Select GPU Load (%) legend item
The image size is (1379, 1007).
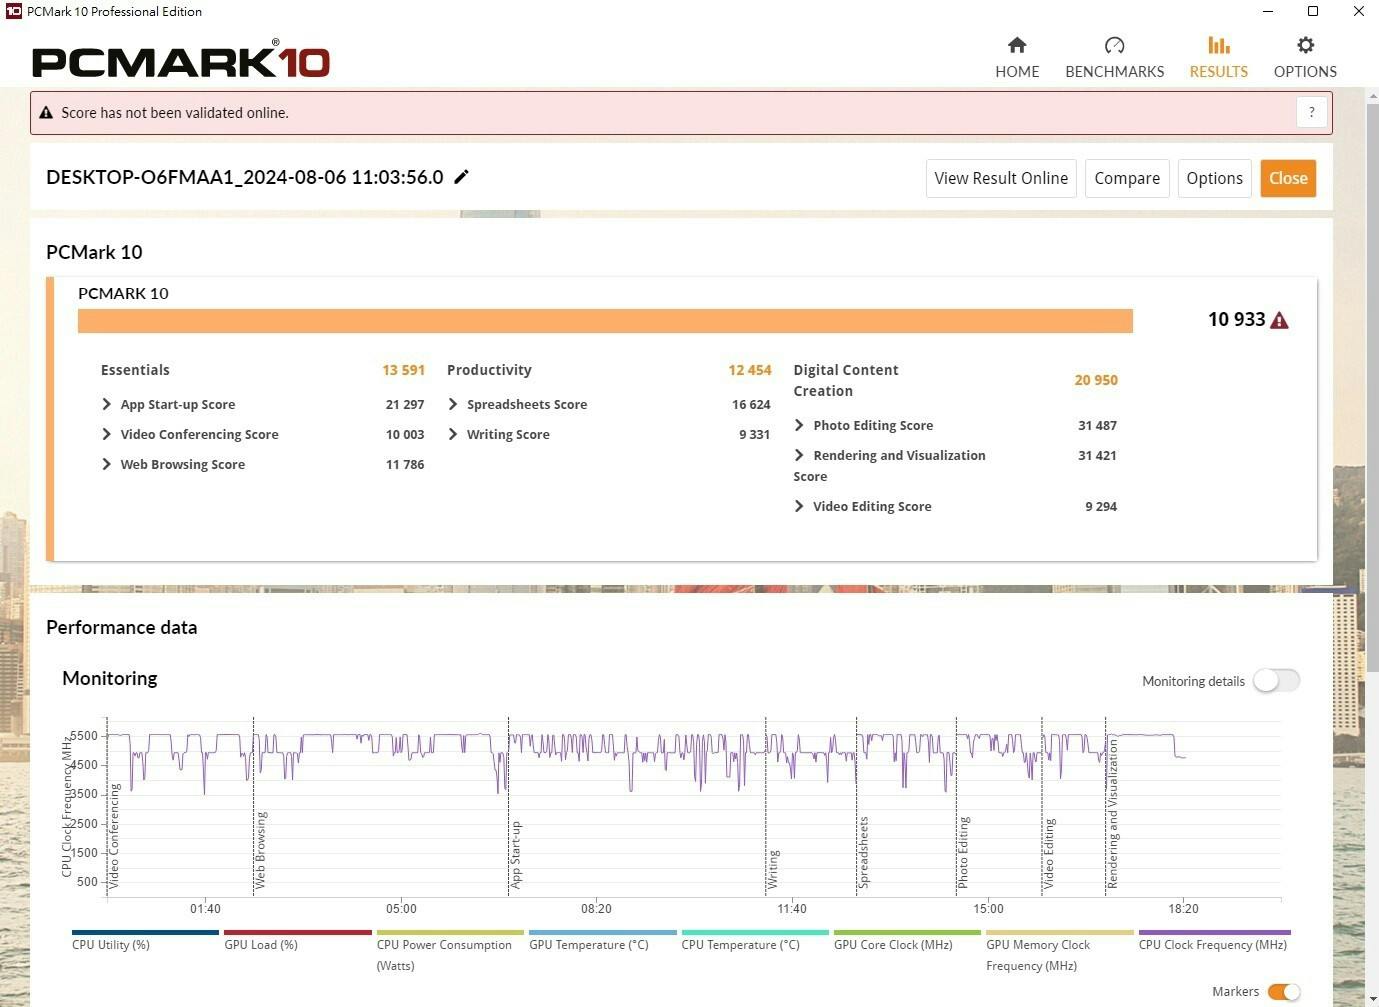click(298, 940)
